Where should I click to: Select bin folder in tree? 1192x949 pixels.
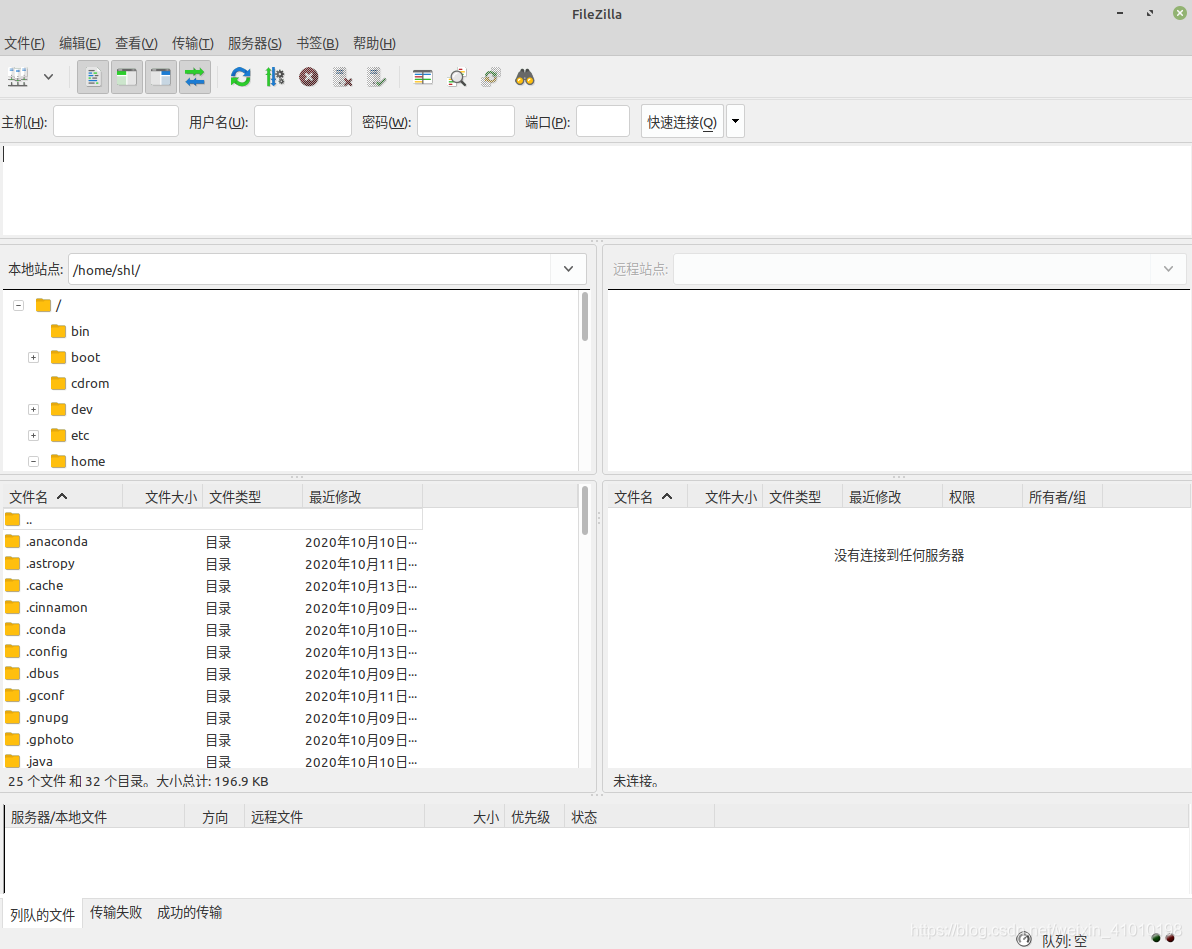coord(71,332)
